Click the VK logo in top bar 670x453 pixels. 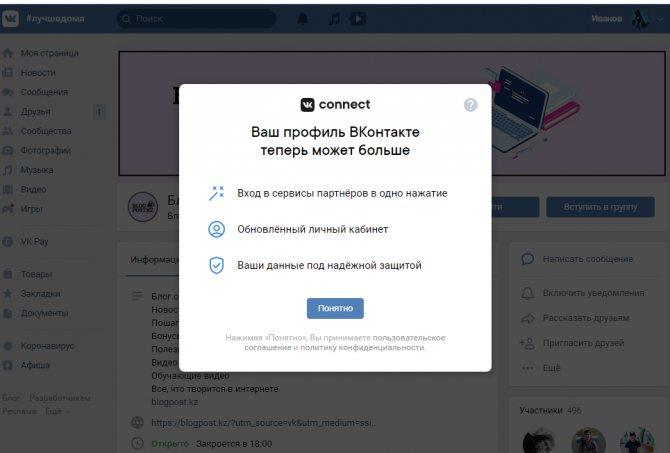click(x=10, y=18)
